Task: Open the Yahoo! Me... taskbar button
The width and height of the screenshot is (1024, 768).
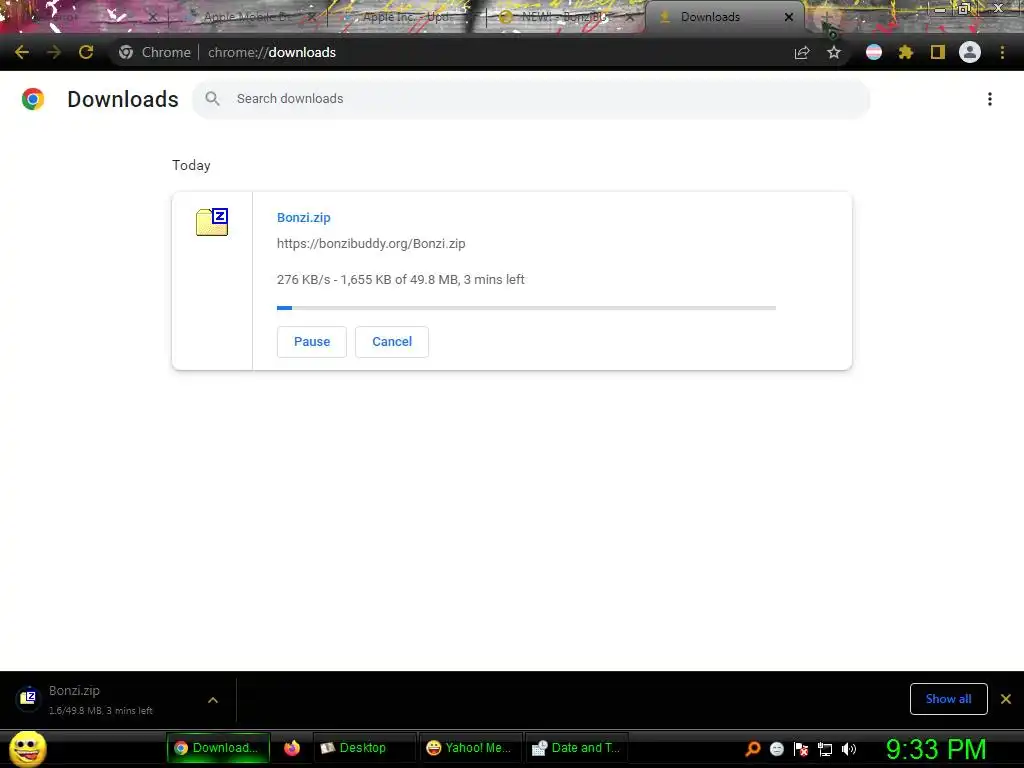Action: click(470, 748)
